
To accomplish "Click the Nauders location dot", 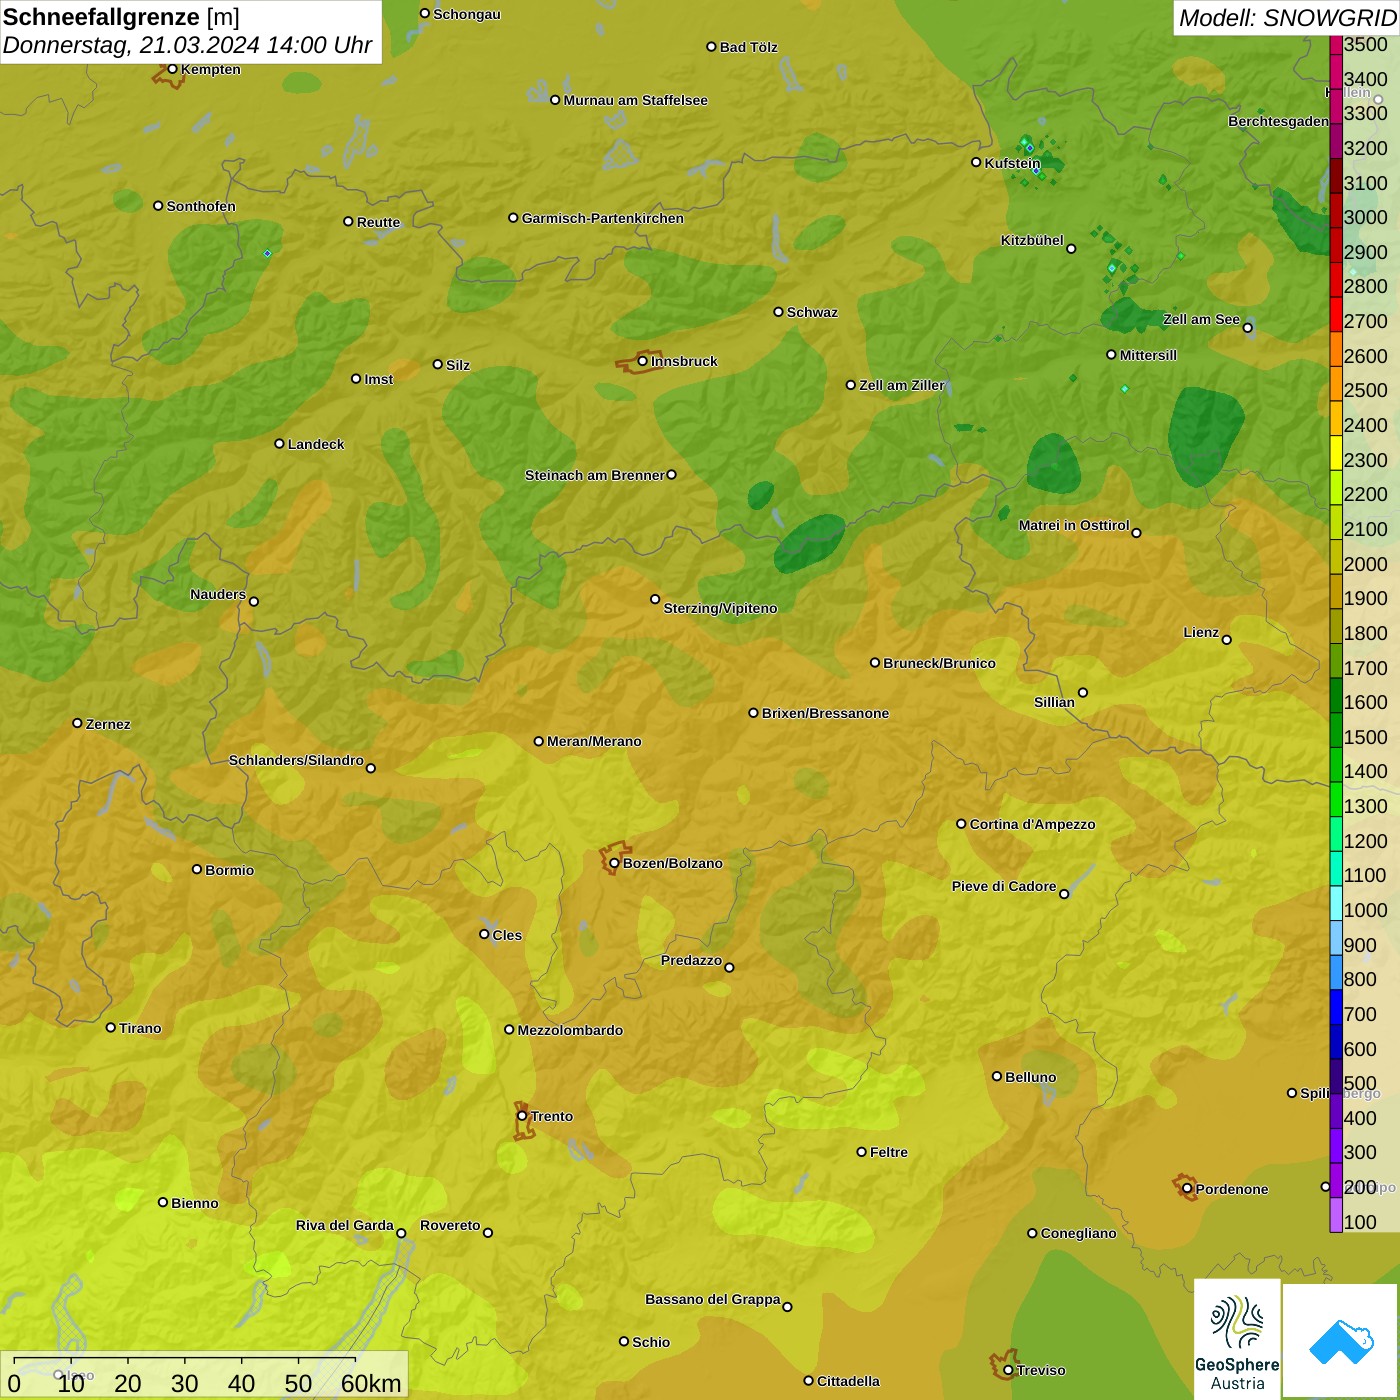I will coord(254,601).
